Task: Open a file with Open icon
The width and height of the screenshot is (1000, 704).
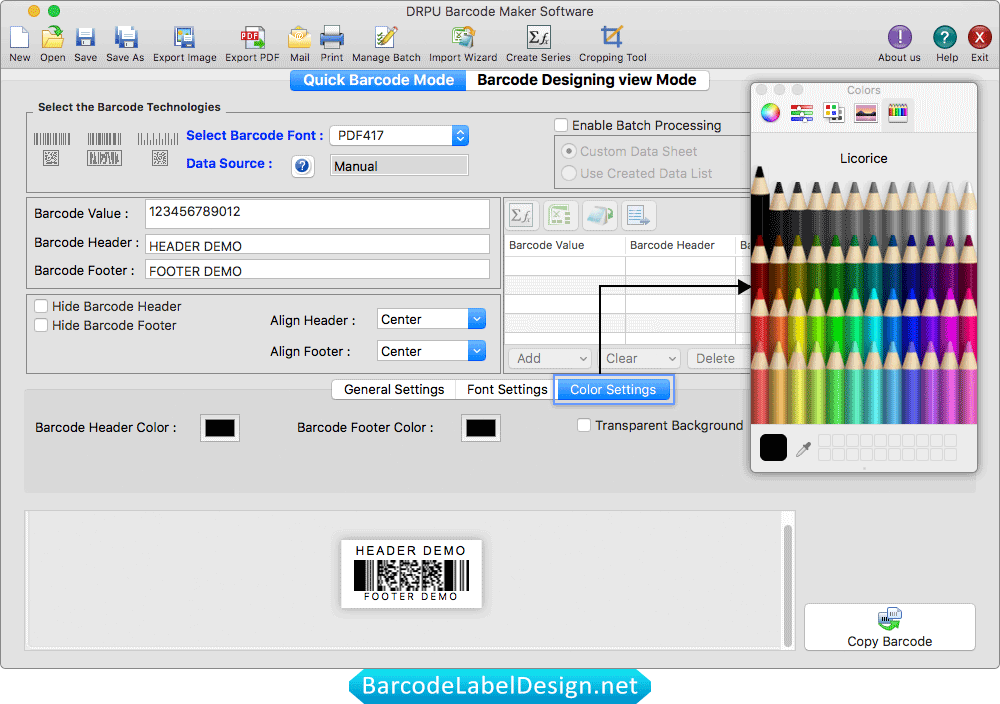Action: click(52, 38)
